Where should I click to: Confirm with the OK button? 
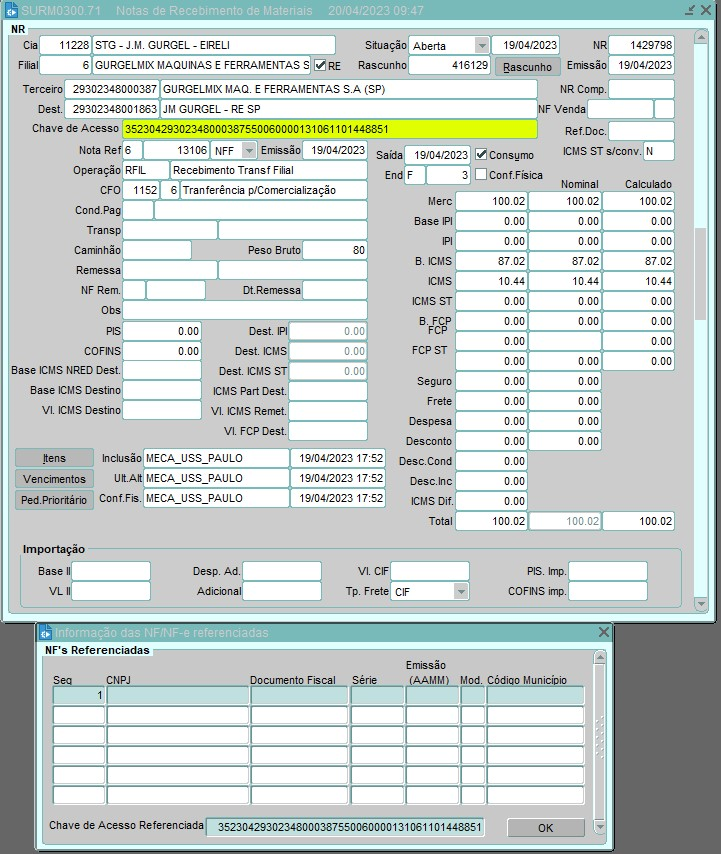(x=545, y=828)
